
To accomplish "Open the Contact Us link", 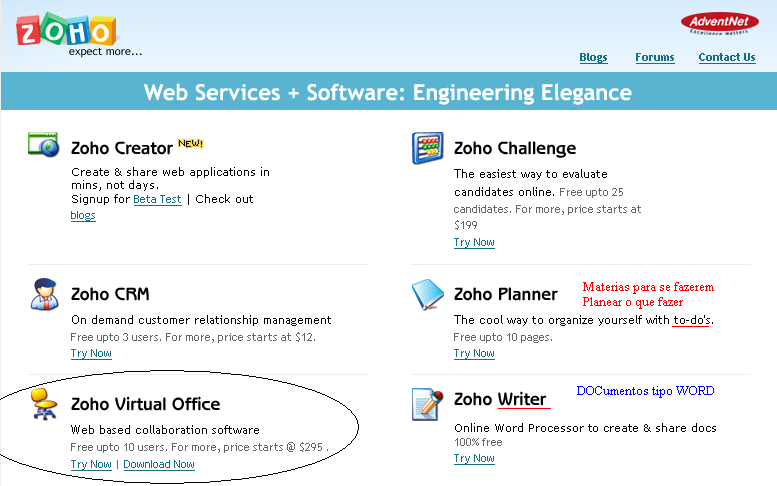I will 727,57.
